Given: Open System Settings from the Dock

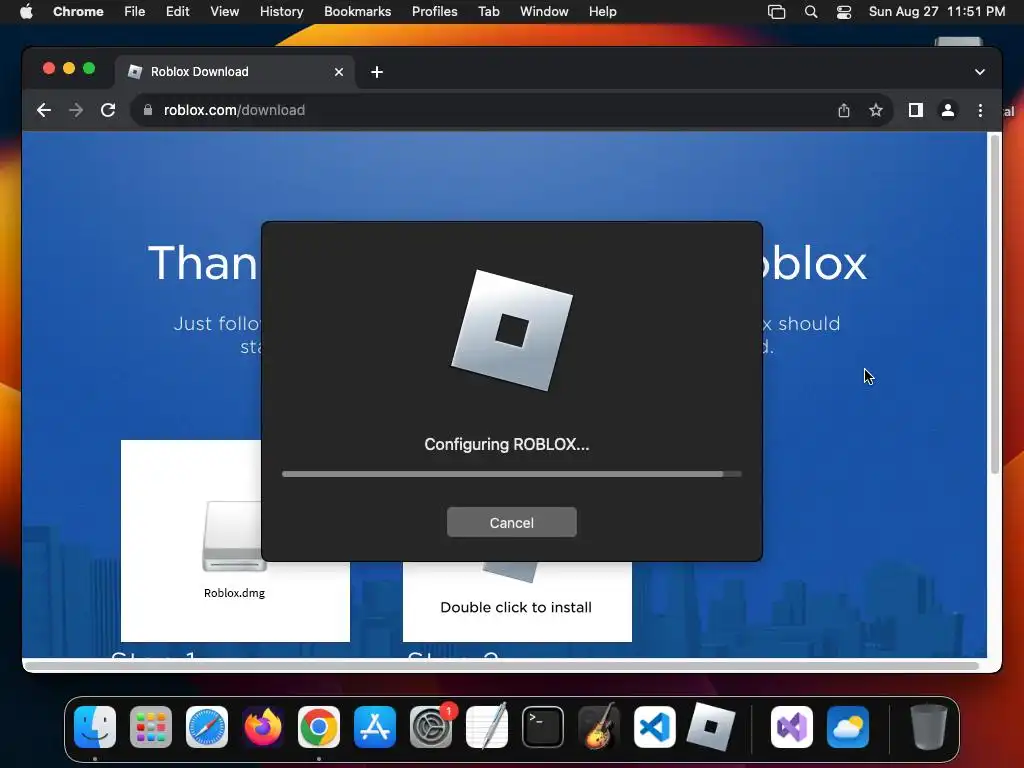Looking at the screenshot, I should (431, 727).
